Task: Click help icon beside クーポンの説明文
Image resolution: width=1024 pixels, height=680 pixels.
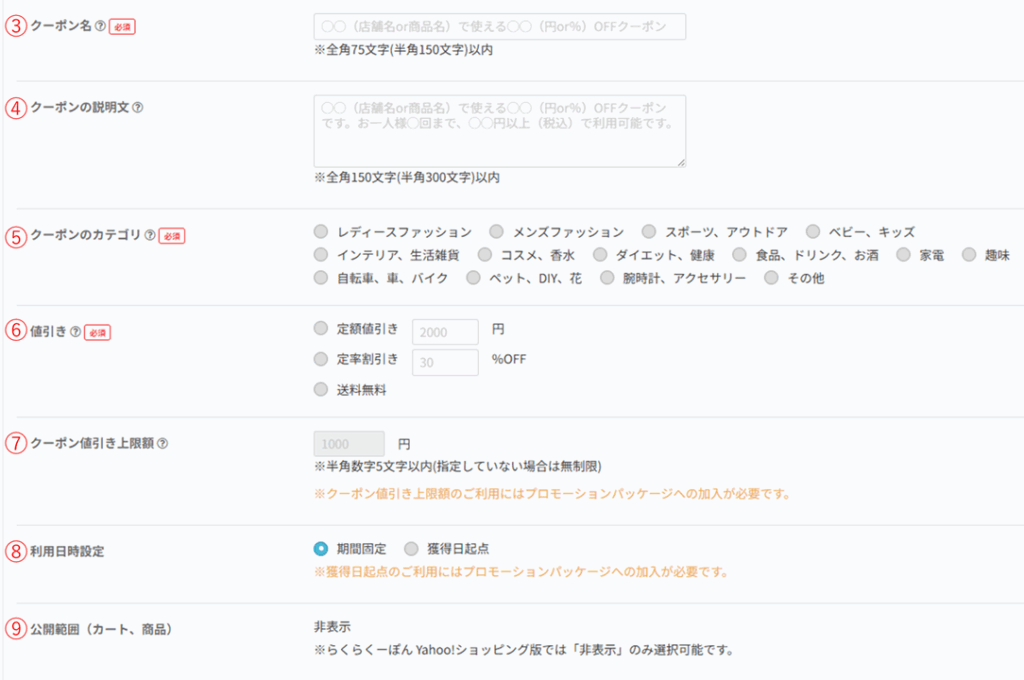Action: pos(138,107)
